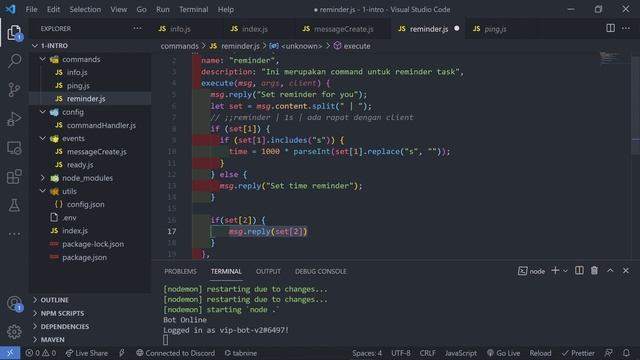Open the PROBLEMS panel tab
The width and height of the screenshot is (640, 360).
click(x=180, y=271)
